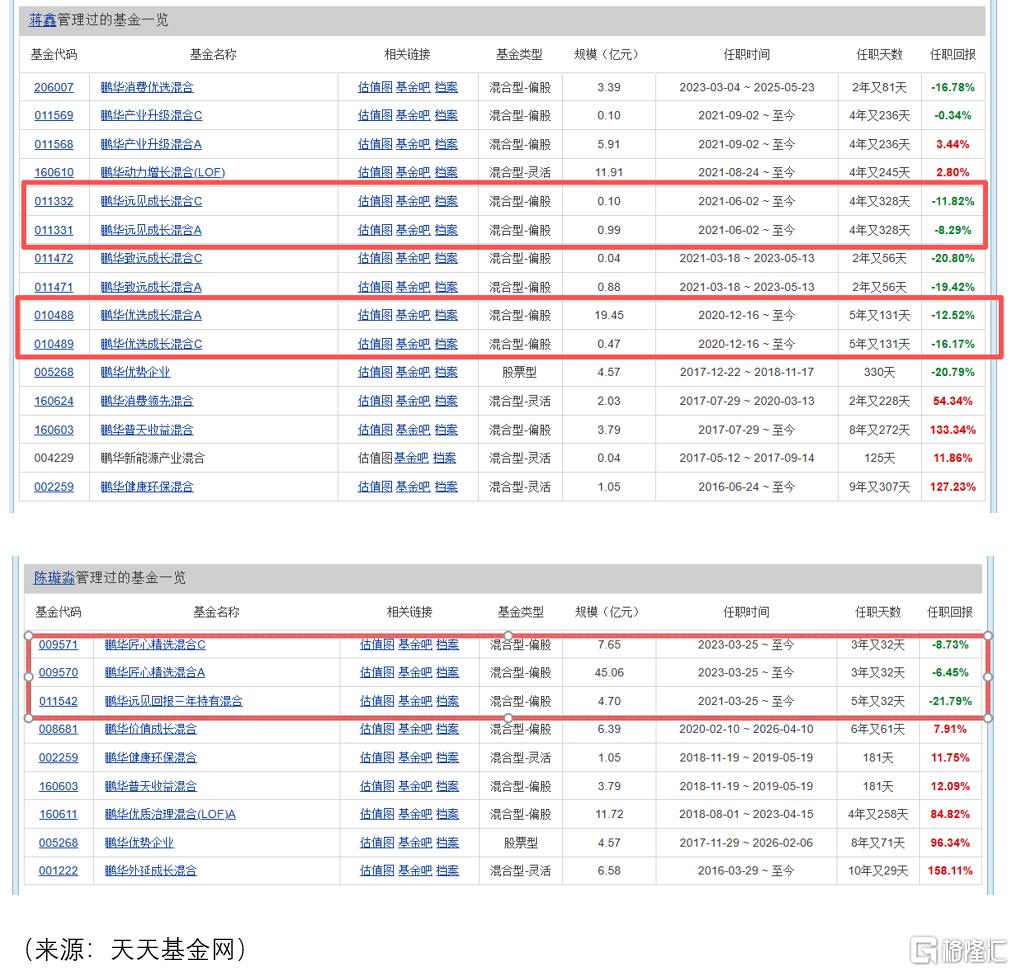Open 档案 link for fund 004229

pyautogui.click(x=444, y=459)
